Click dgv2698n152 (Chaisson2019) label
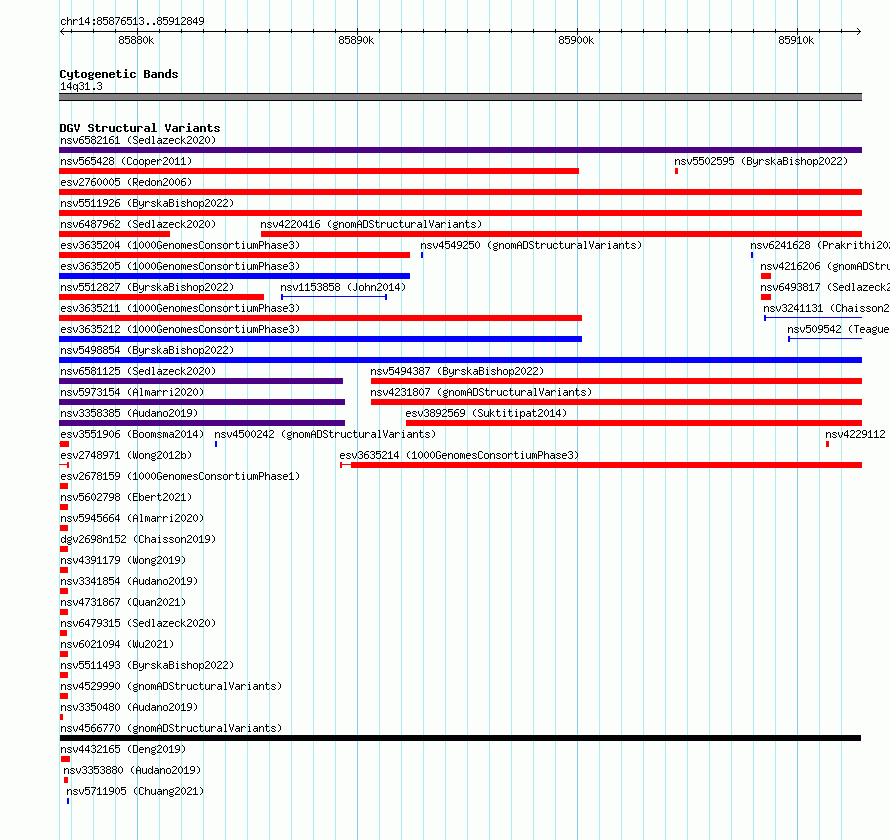 click(x=138, y=539)
